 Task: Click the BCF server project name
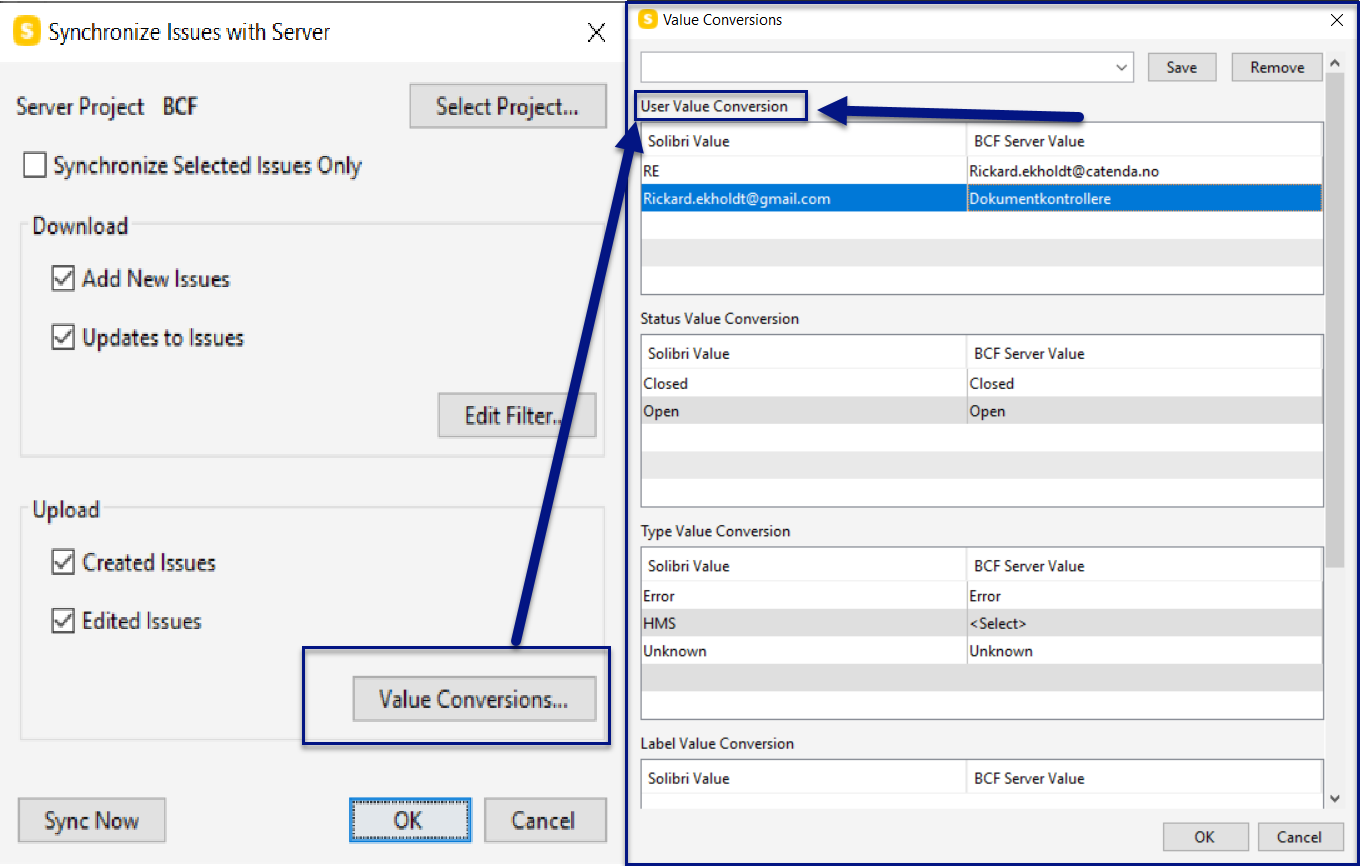(180, 107)
